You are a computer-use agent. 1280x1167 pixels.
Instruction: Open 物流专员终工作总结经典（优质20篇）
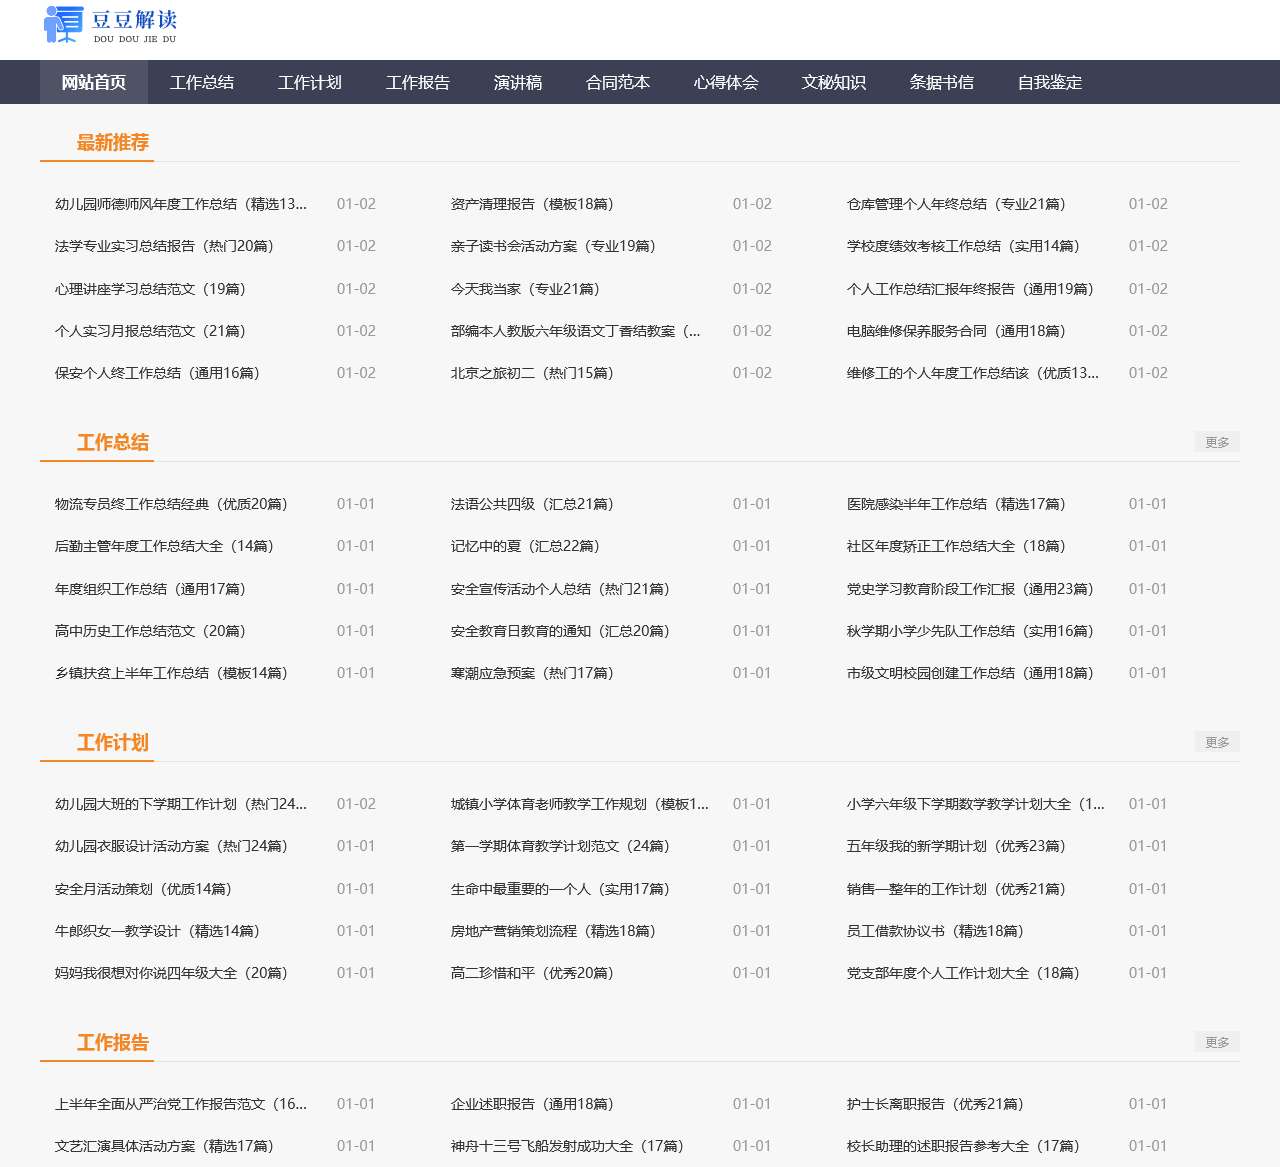pos(170,504)
